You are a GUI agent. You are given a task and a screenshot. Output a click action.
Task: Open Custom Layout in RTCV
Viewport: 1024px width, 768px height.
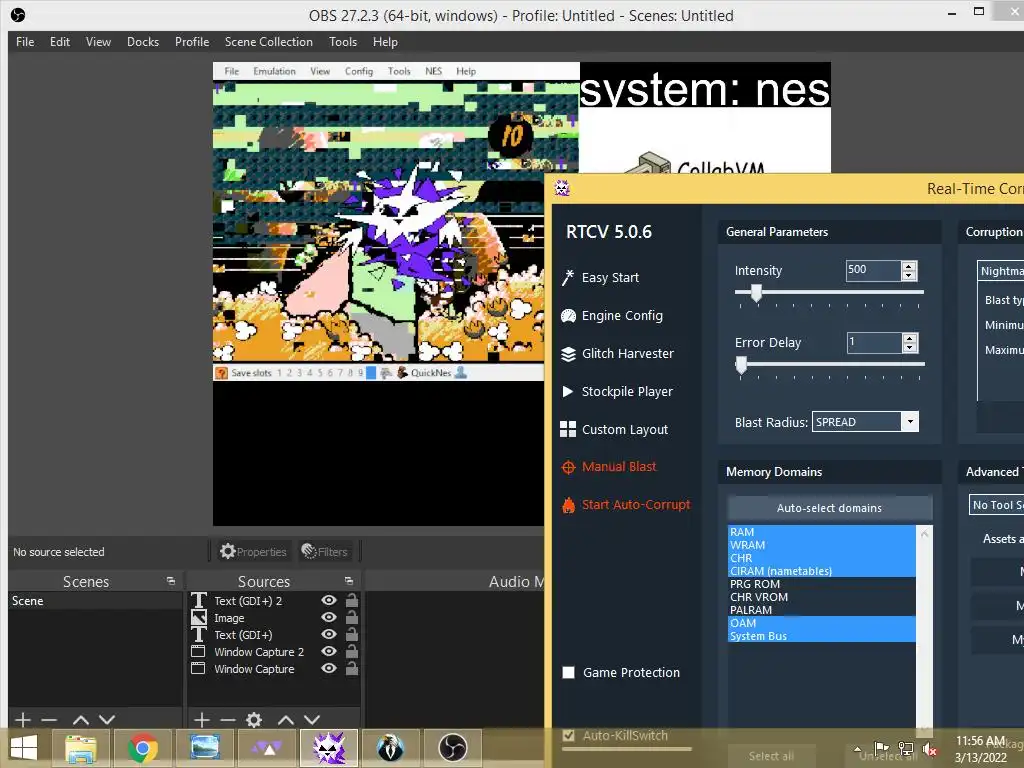point(614,429)
